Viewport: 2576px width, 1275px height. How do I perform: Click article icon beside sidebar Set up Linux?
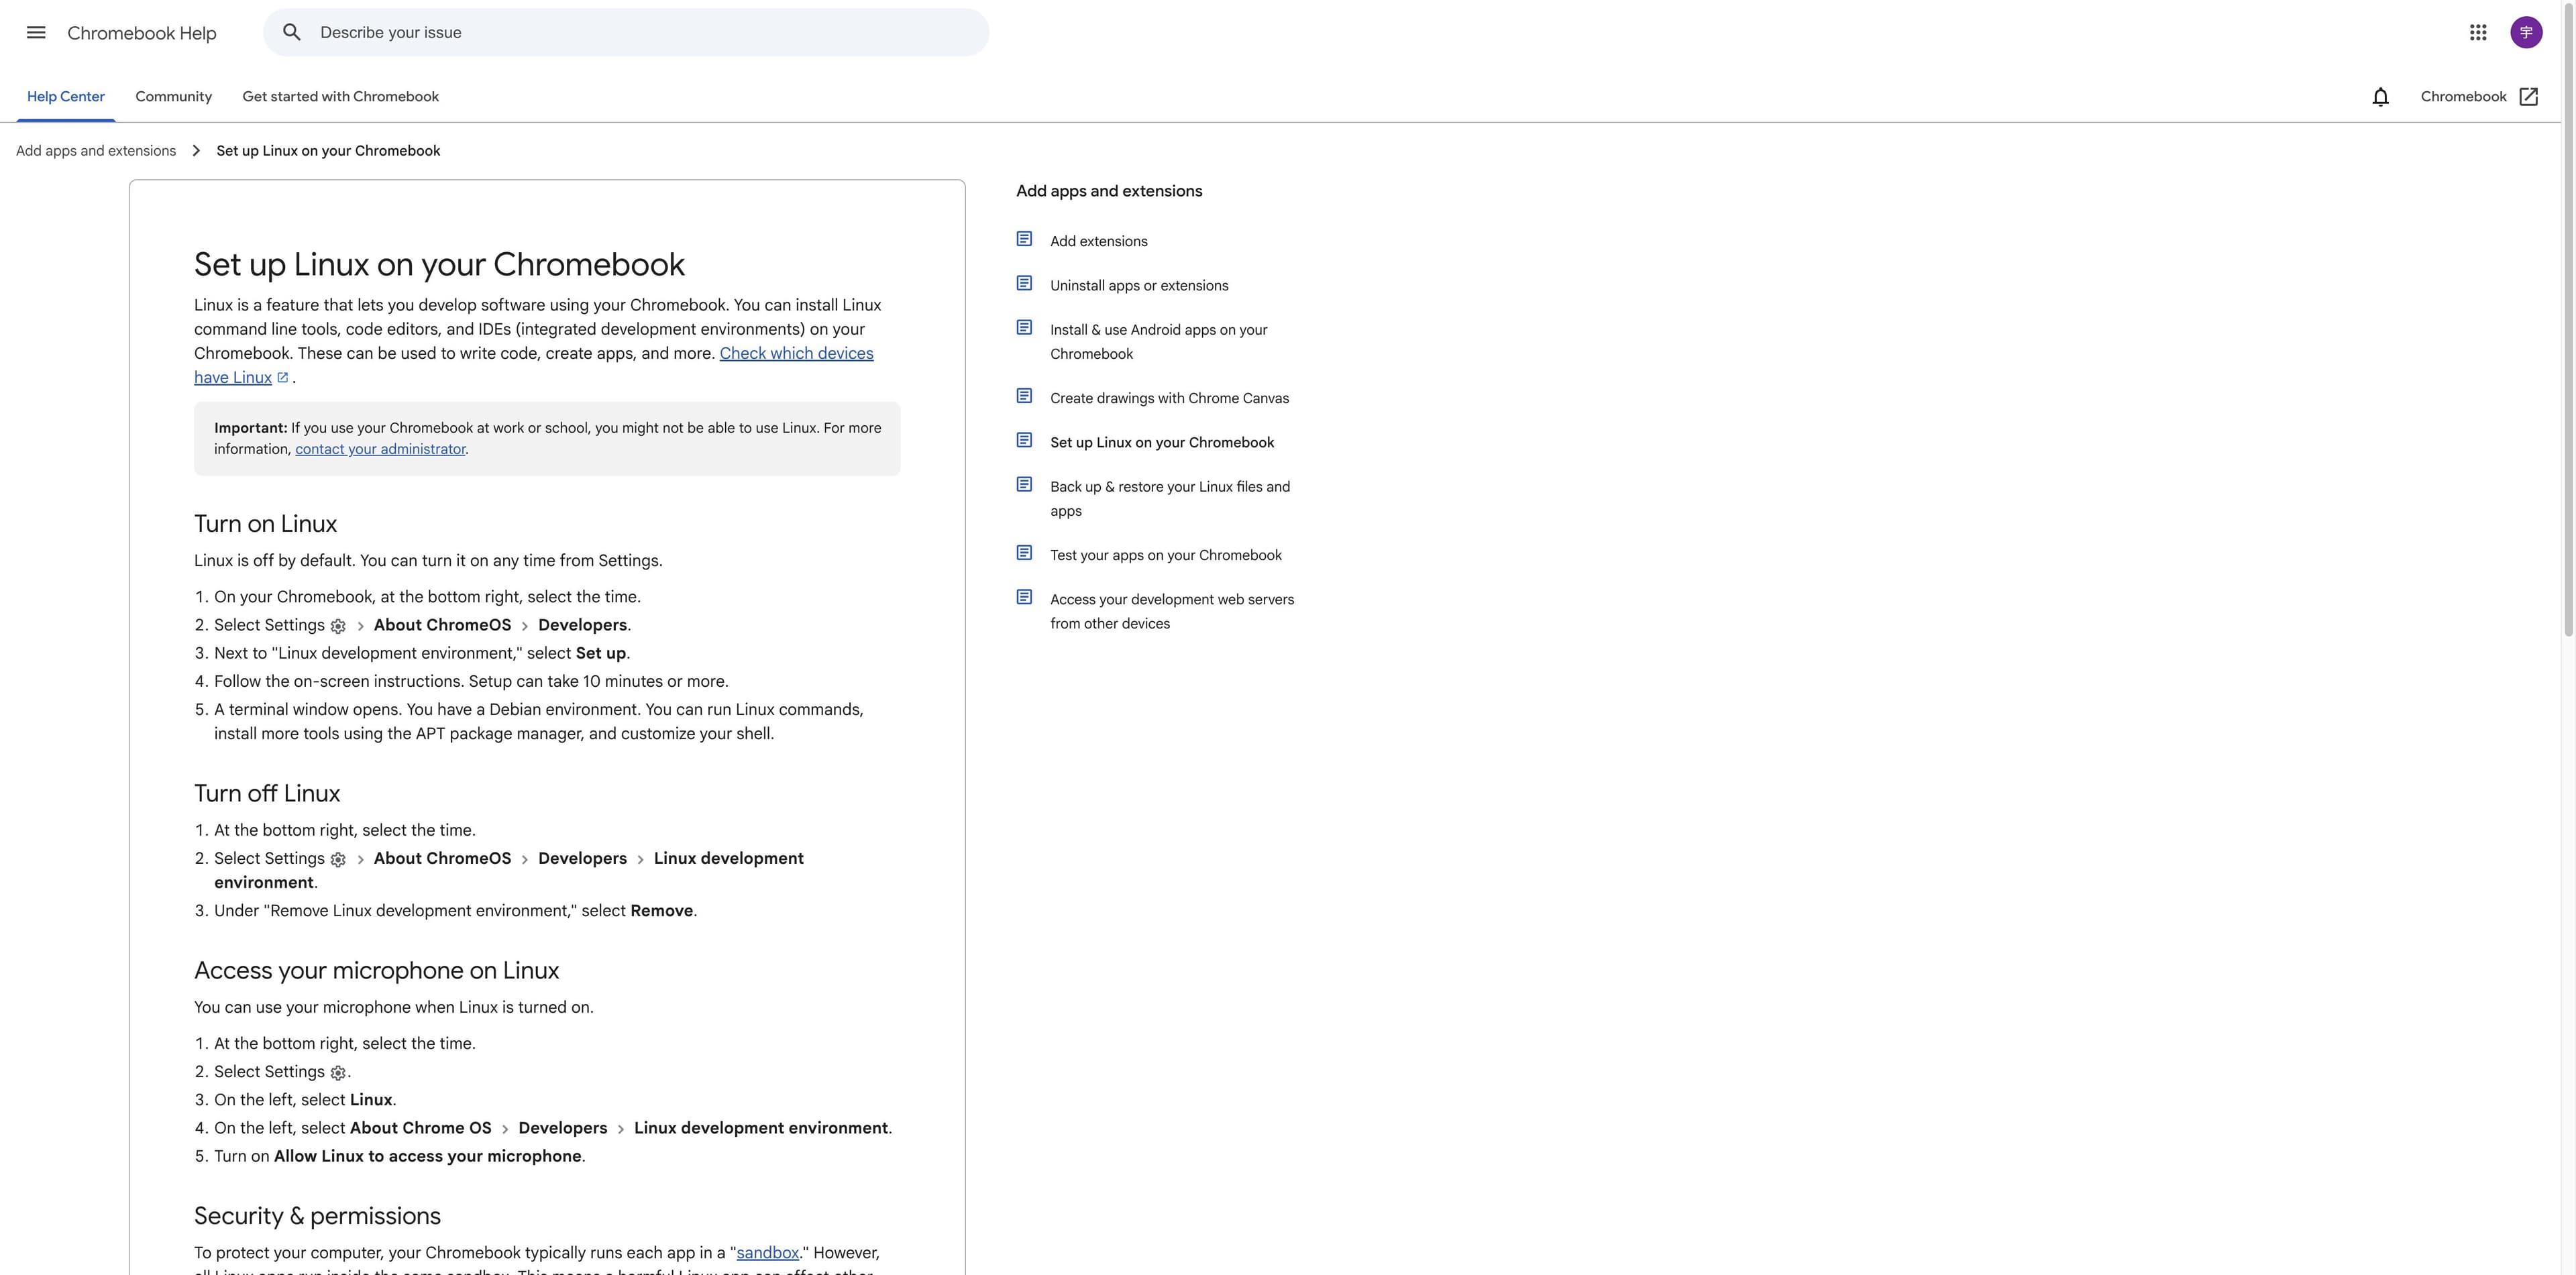tap(1024, 440)
